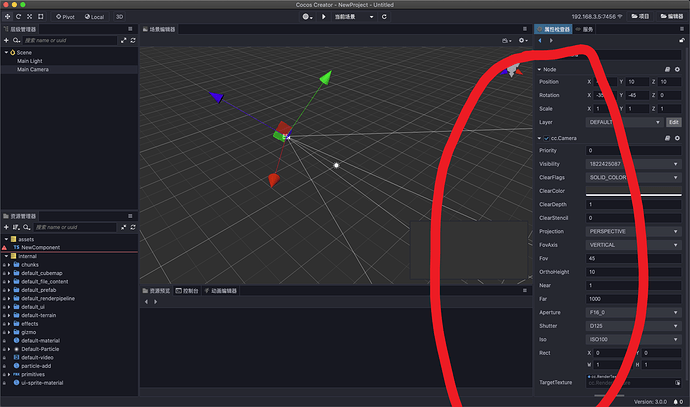Select the Rect transform tool
This screenshot has width=690, height=407.
40,16
